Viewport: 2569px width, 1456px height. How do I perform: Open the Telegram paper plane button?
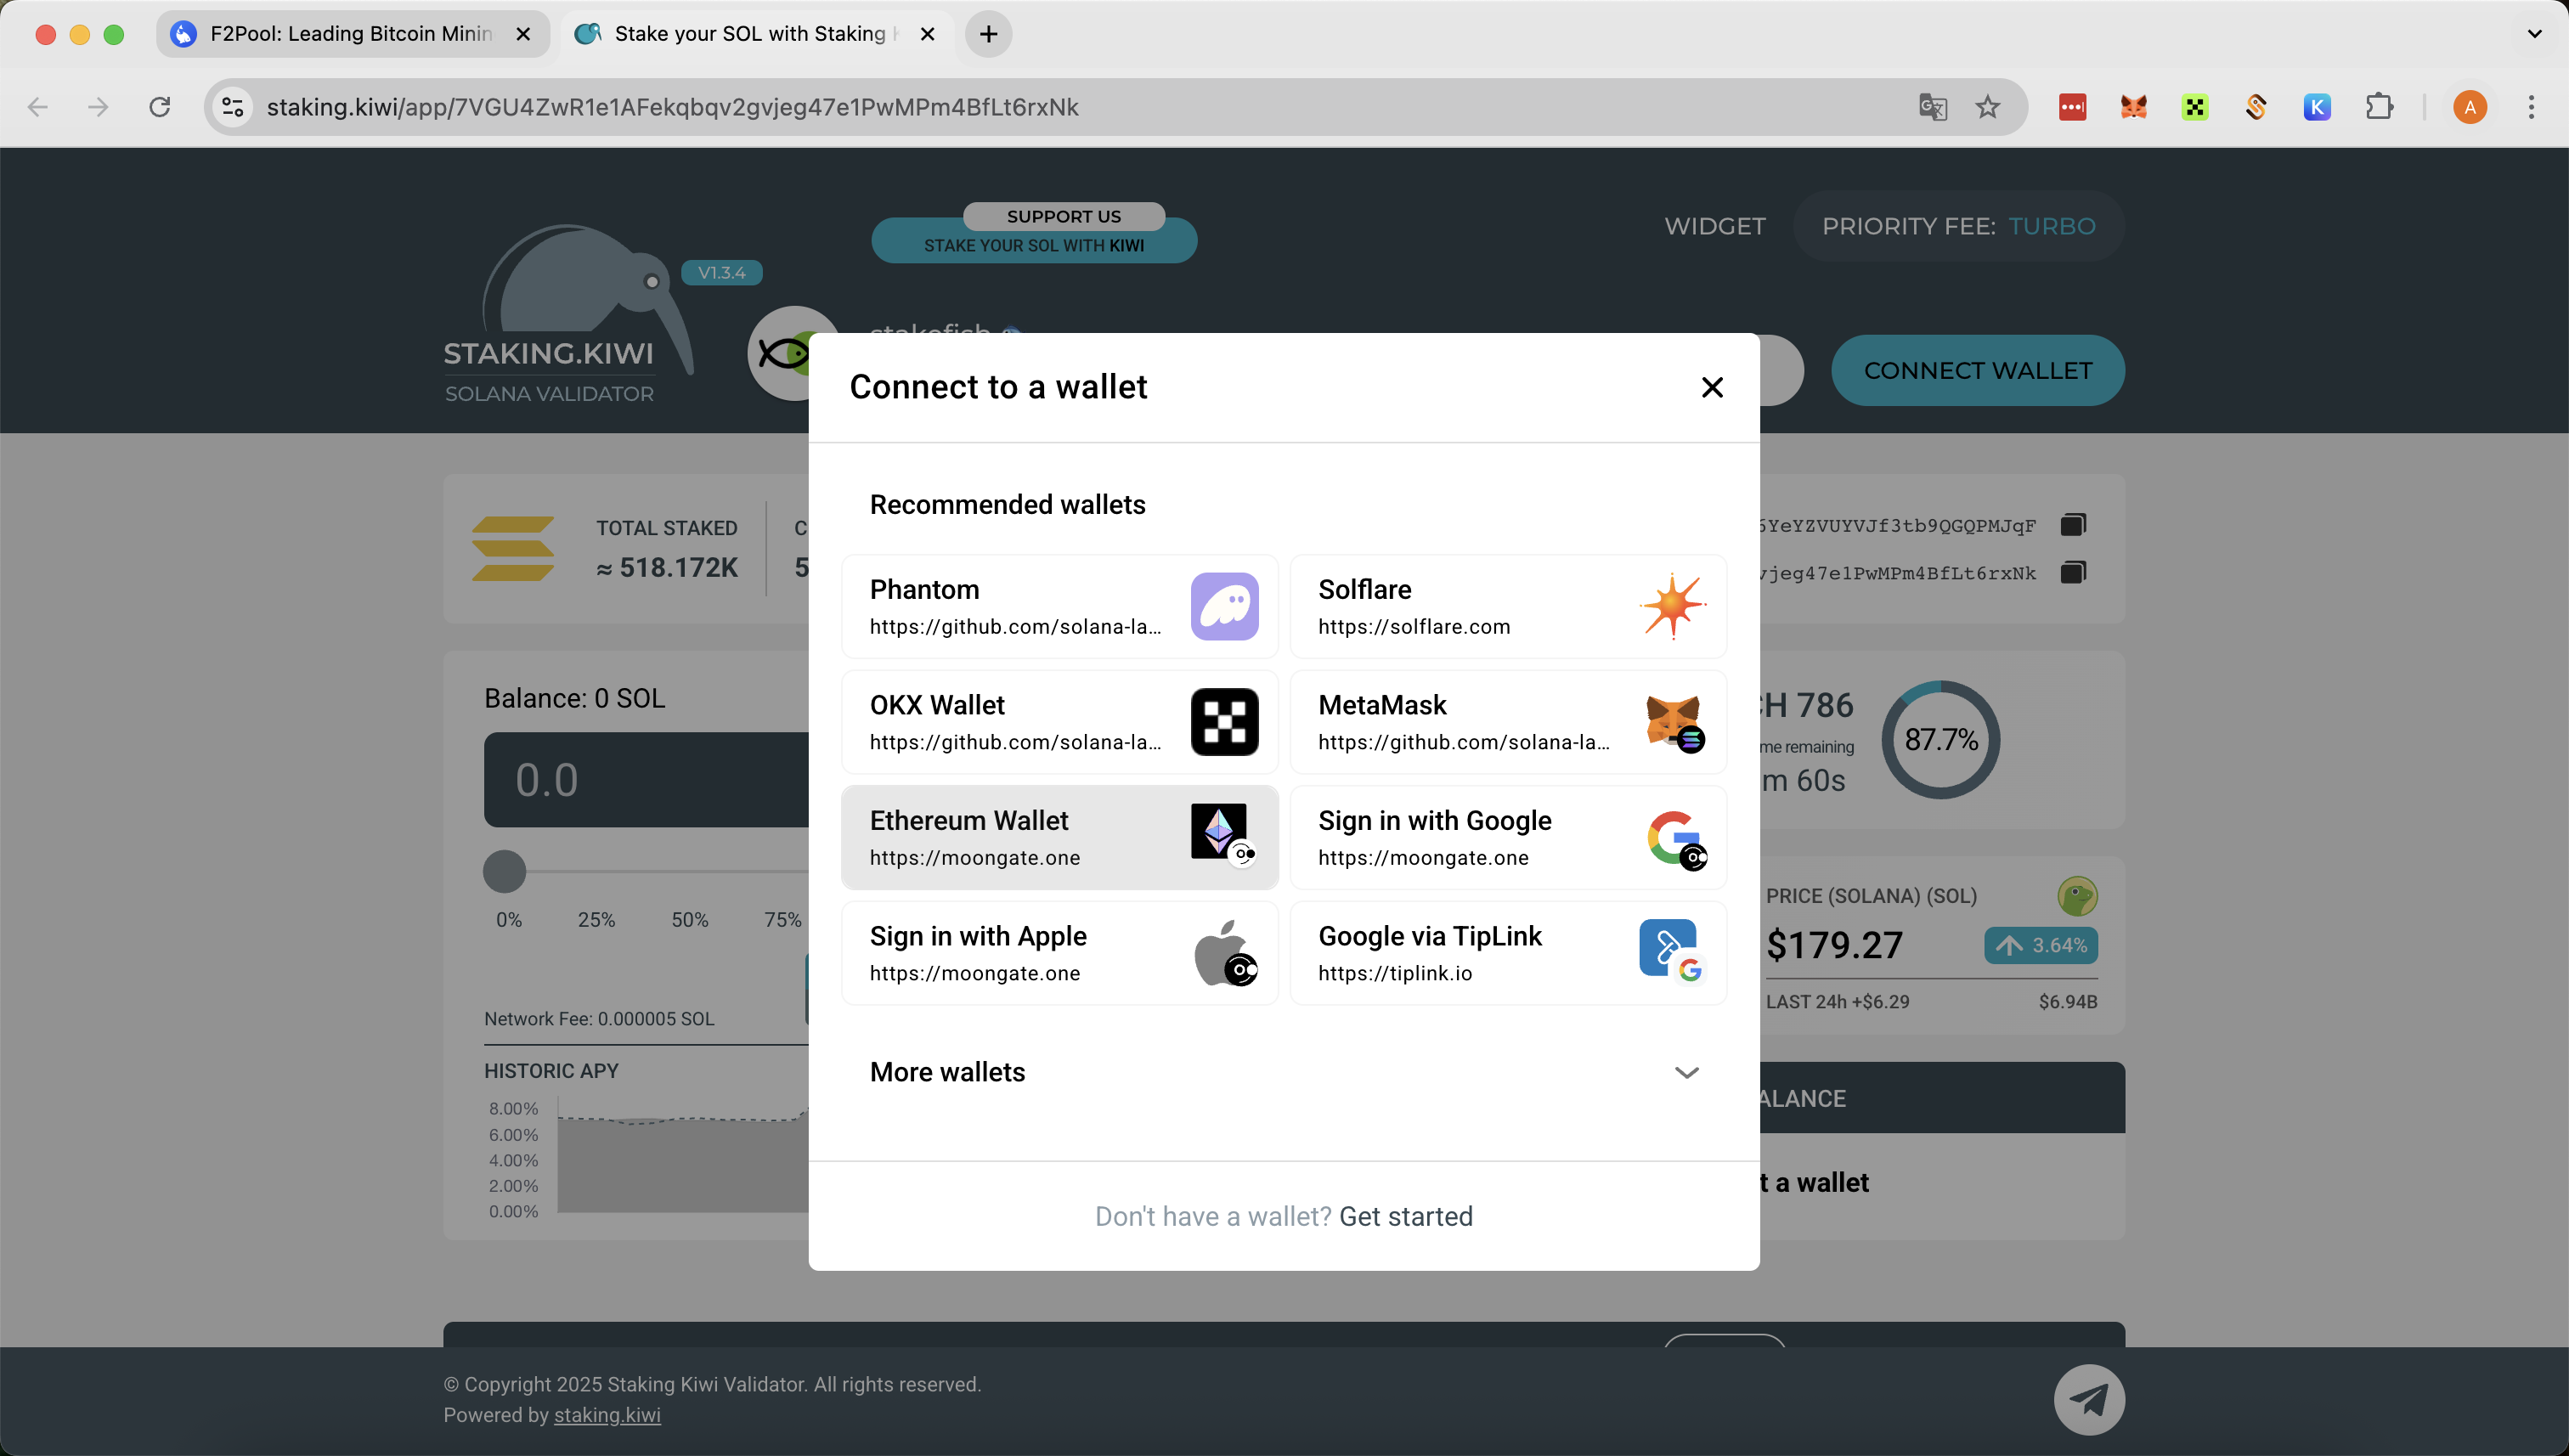coord(2088,1399)
